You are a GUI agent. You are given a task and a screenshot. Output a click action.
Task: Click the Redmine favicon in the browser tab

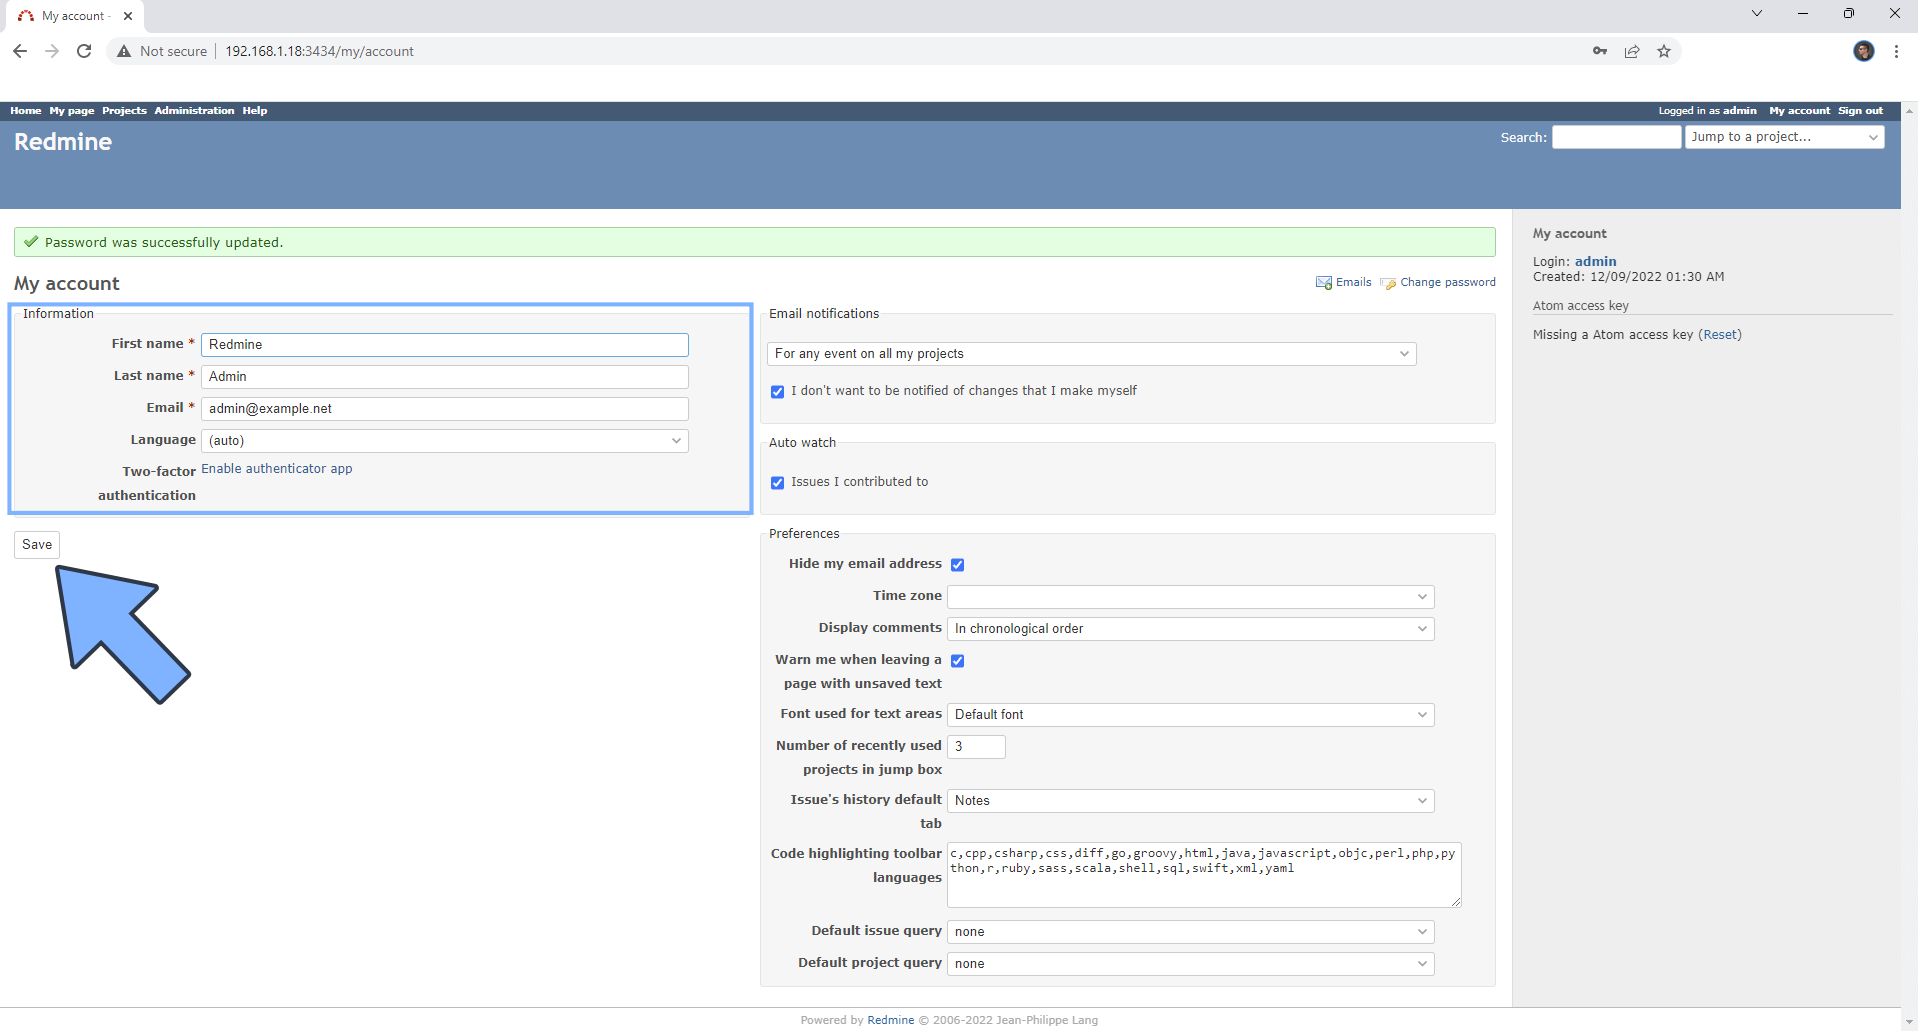[26, 15]
